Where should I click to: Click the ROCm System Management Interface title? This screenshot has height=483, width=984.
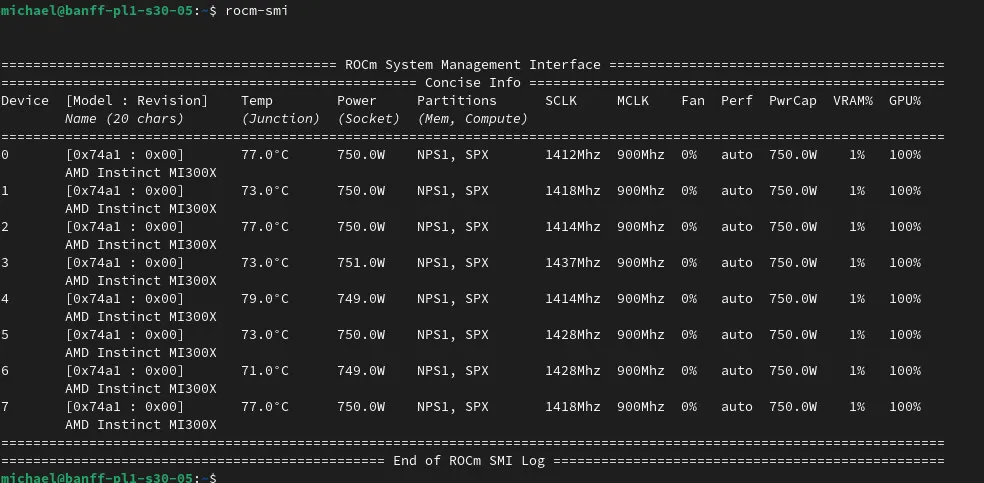click(x=473, y=64)
